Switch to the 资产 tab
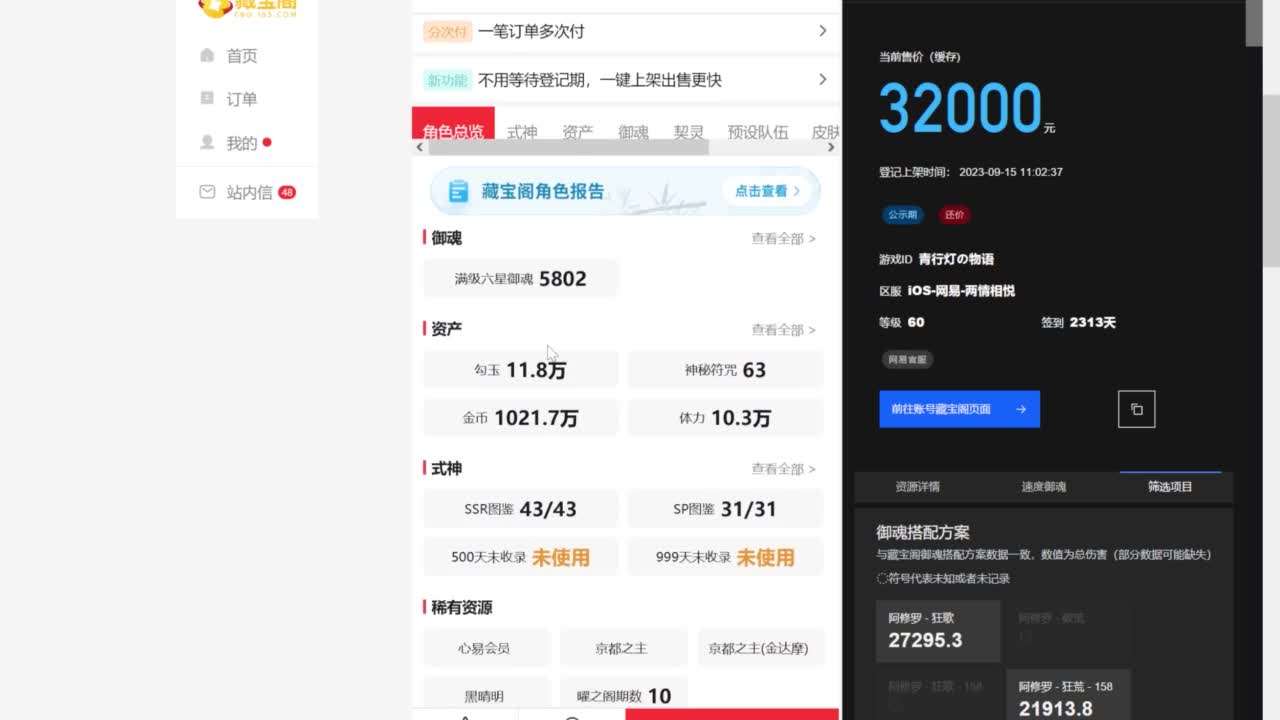The height and width of the screenshot is (720, 1280). tap(578, 132)
